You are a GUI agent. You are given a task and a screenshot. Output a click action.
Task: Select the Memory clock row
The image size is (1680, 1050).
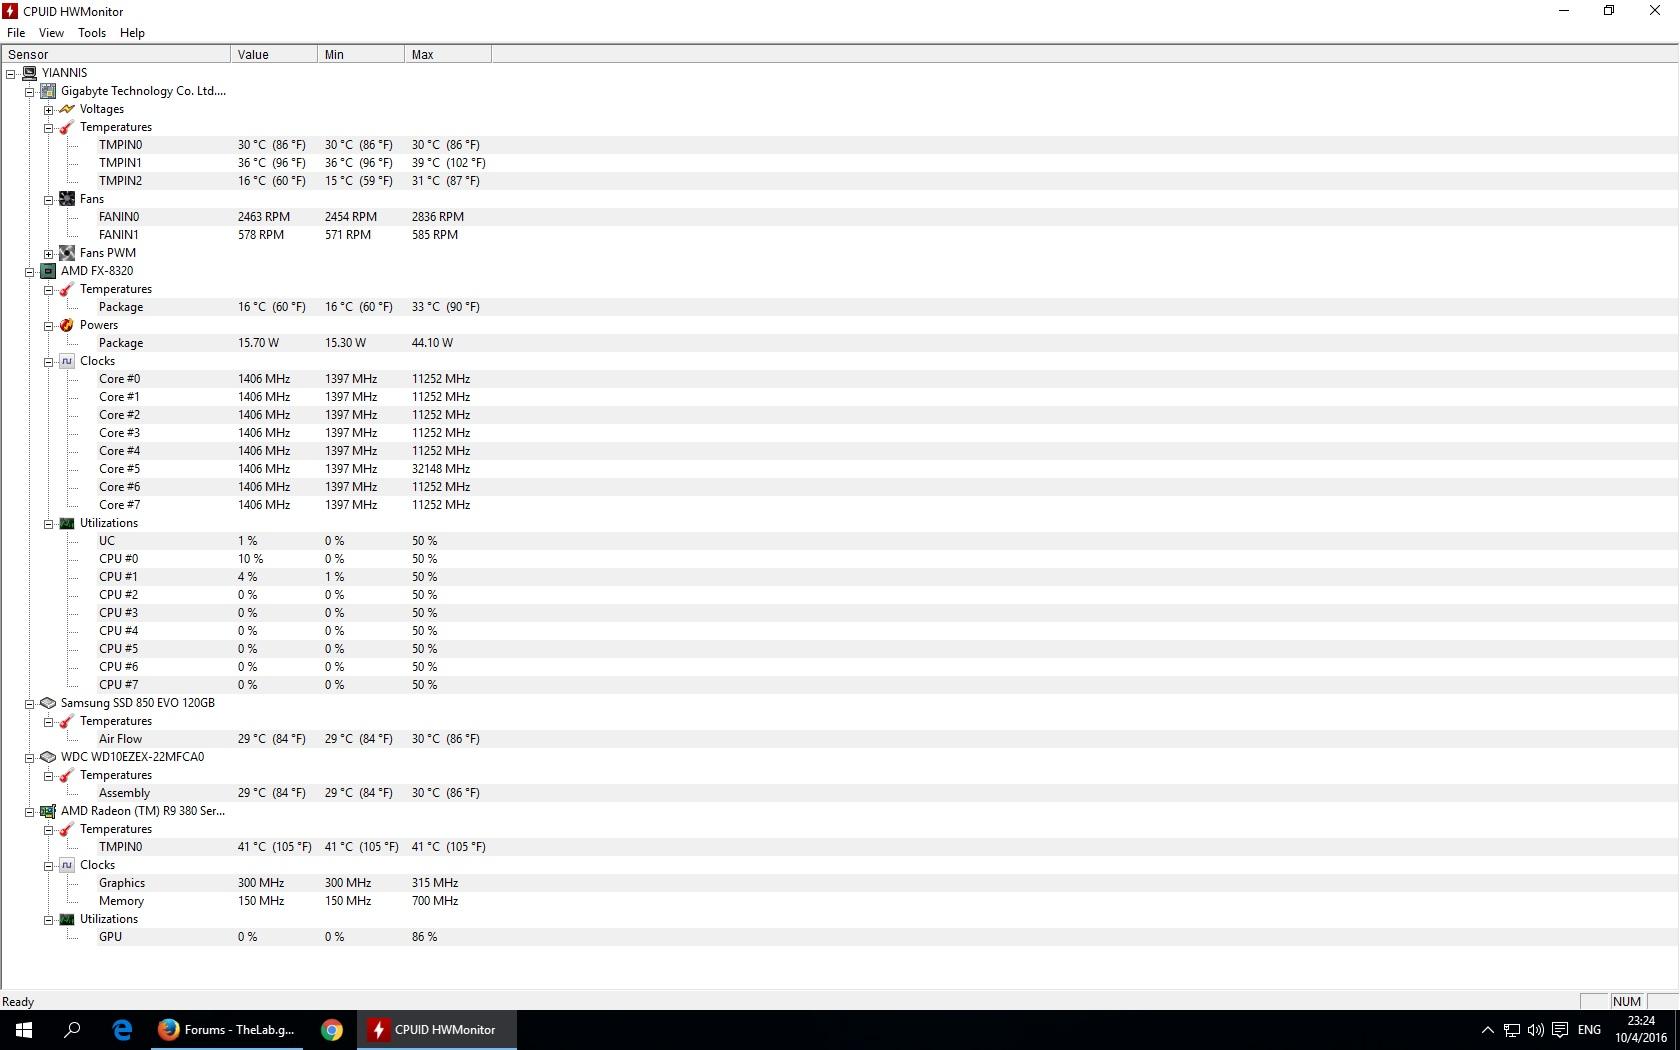coord(840,901)
